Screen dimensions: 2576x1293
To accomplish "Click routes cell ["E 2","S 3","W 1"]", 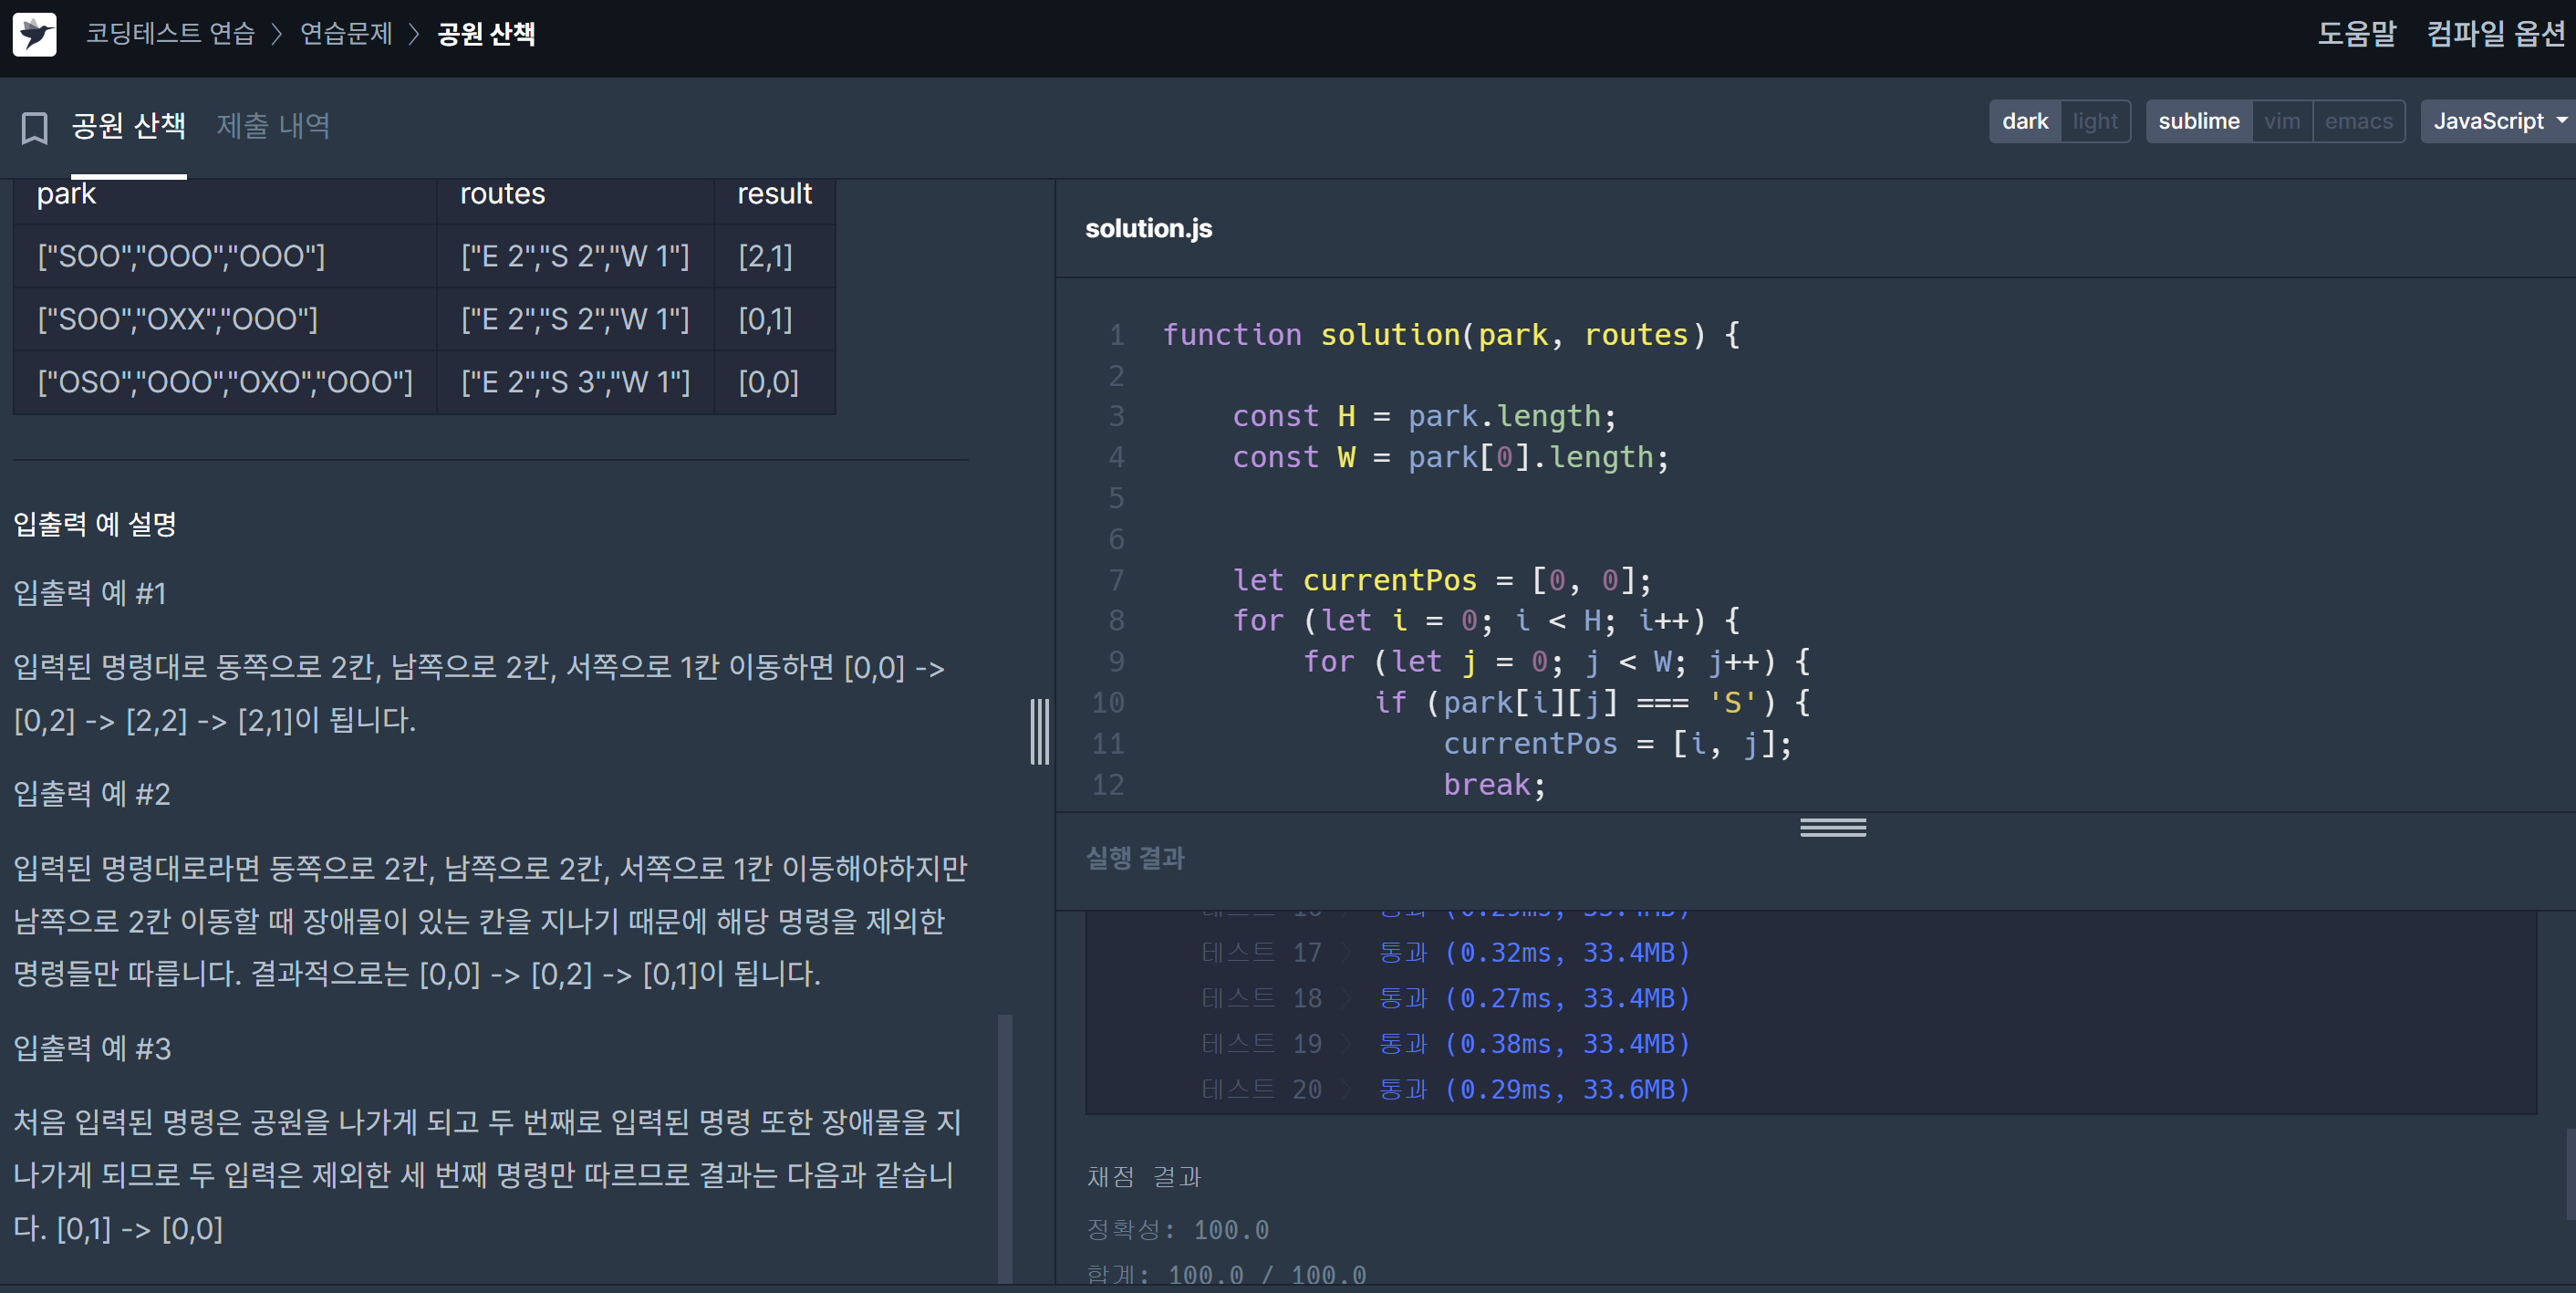I will (x=575, y=383).
